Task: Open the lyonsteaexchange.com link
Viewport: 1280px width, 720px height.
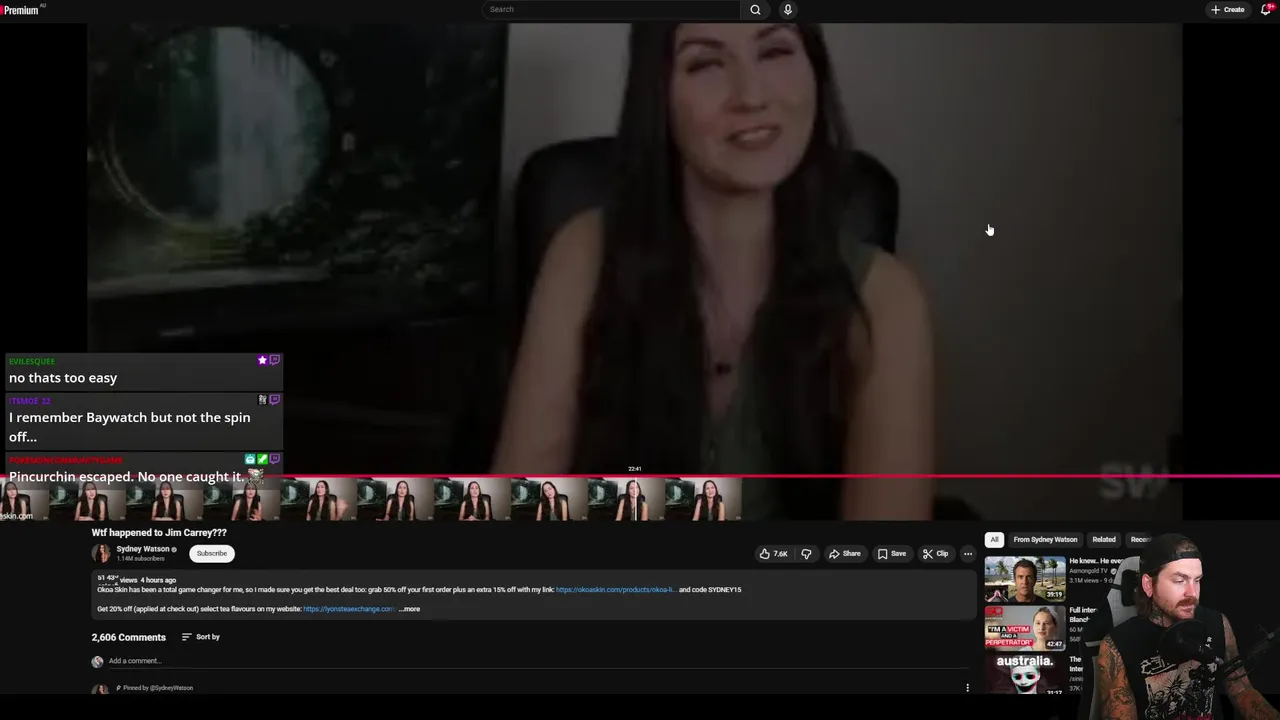Action: [349, 609]
